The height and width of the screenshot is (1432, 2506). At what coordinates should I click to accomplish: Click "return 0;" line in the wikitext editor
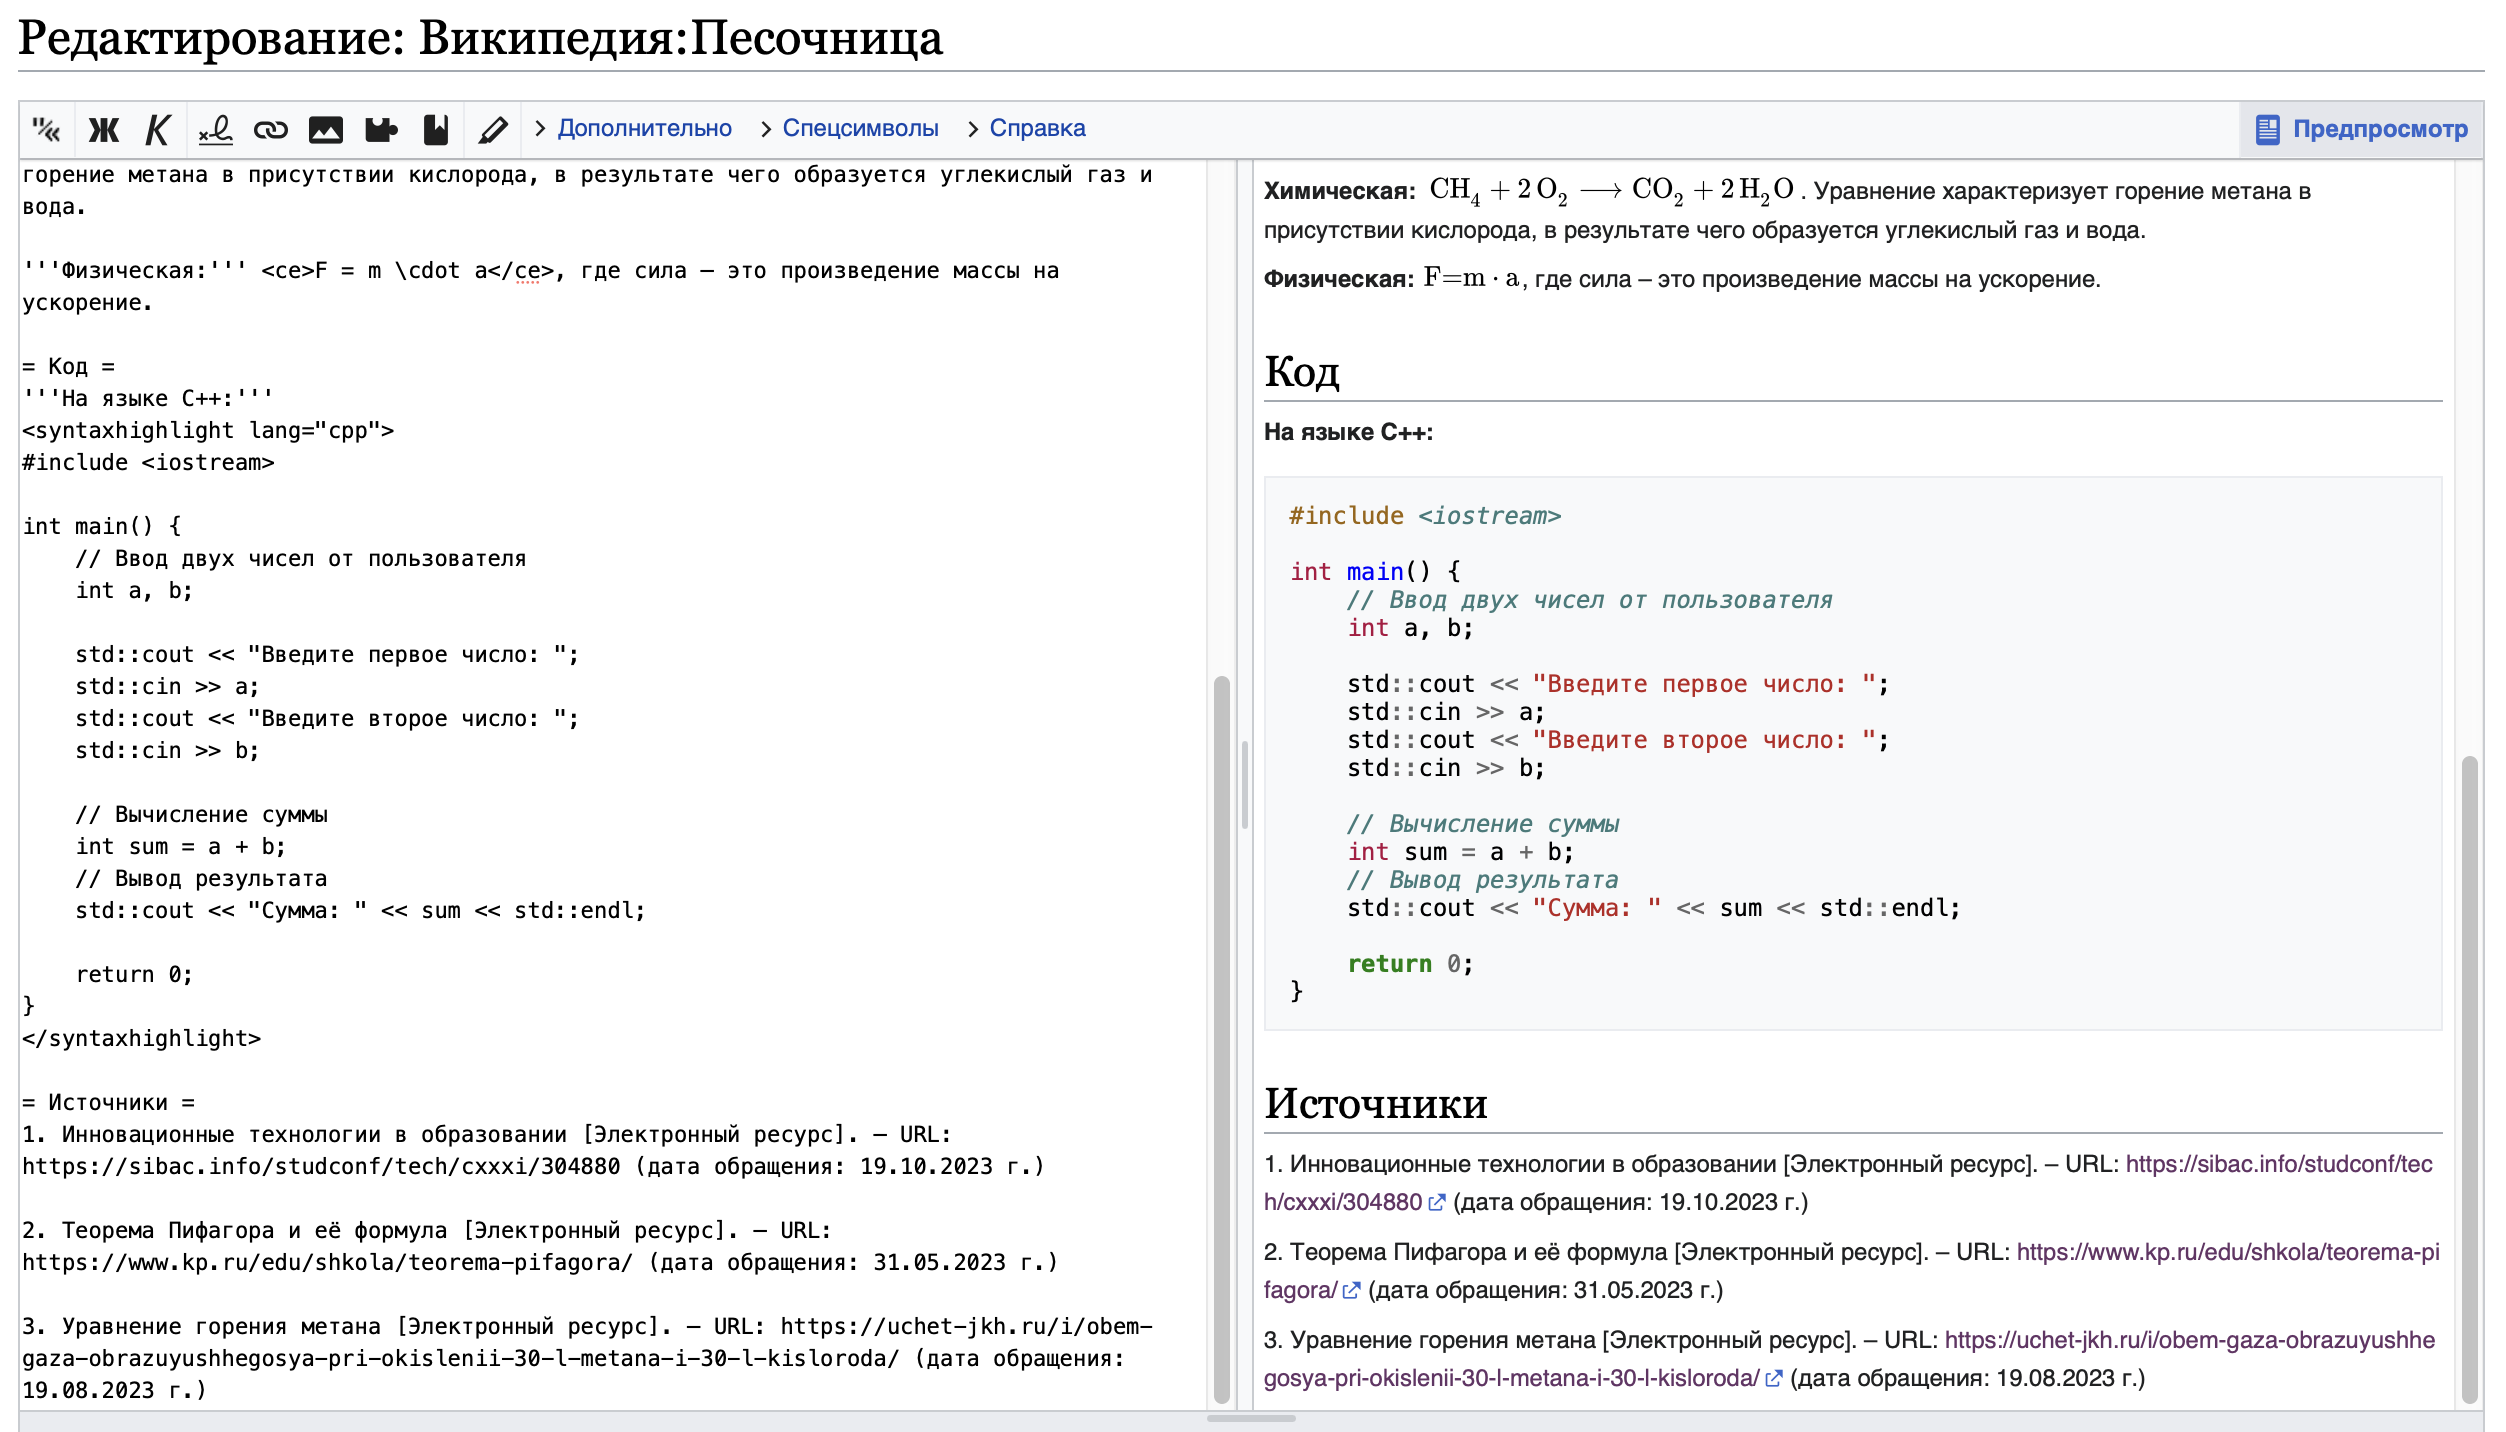134,974
